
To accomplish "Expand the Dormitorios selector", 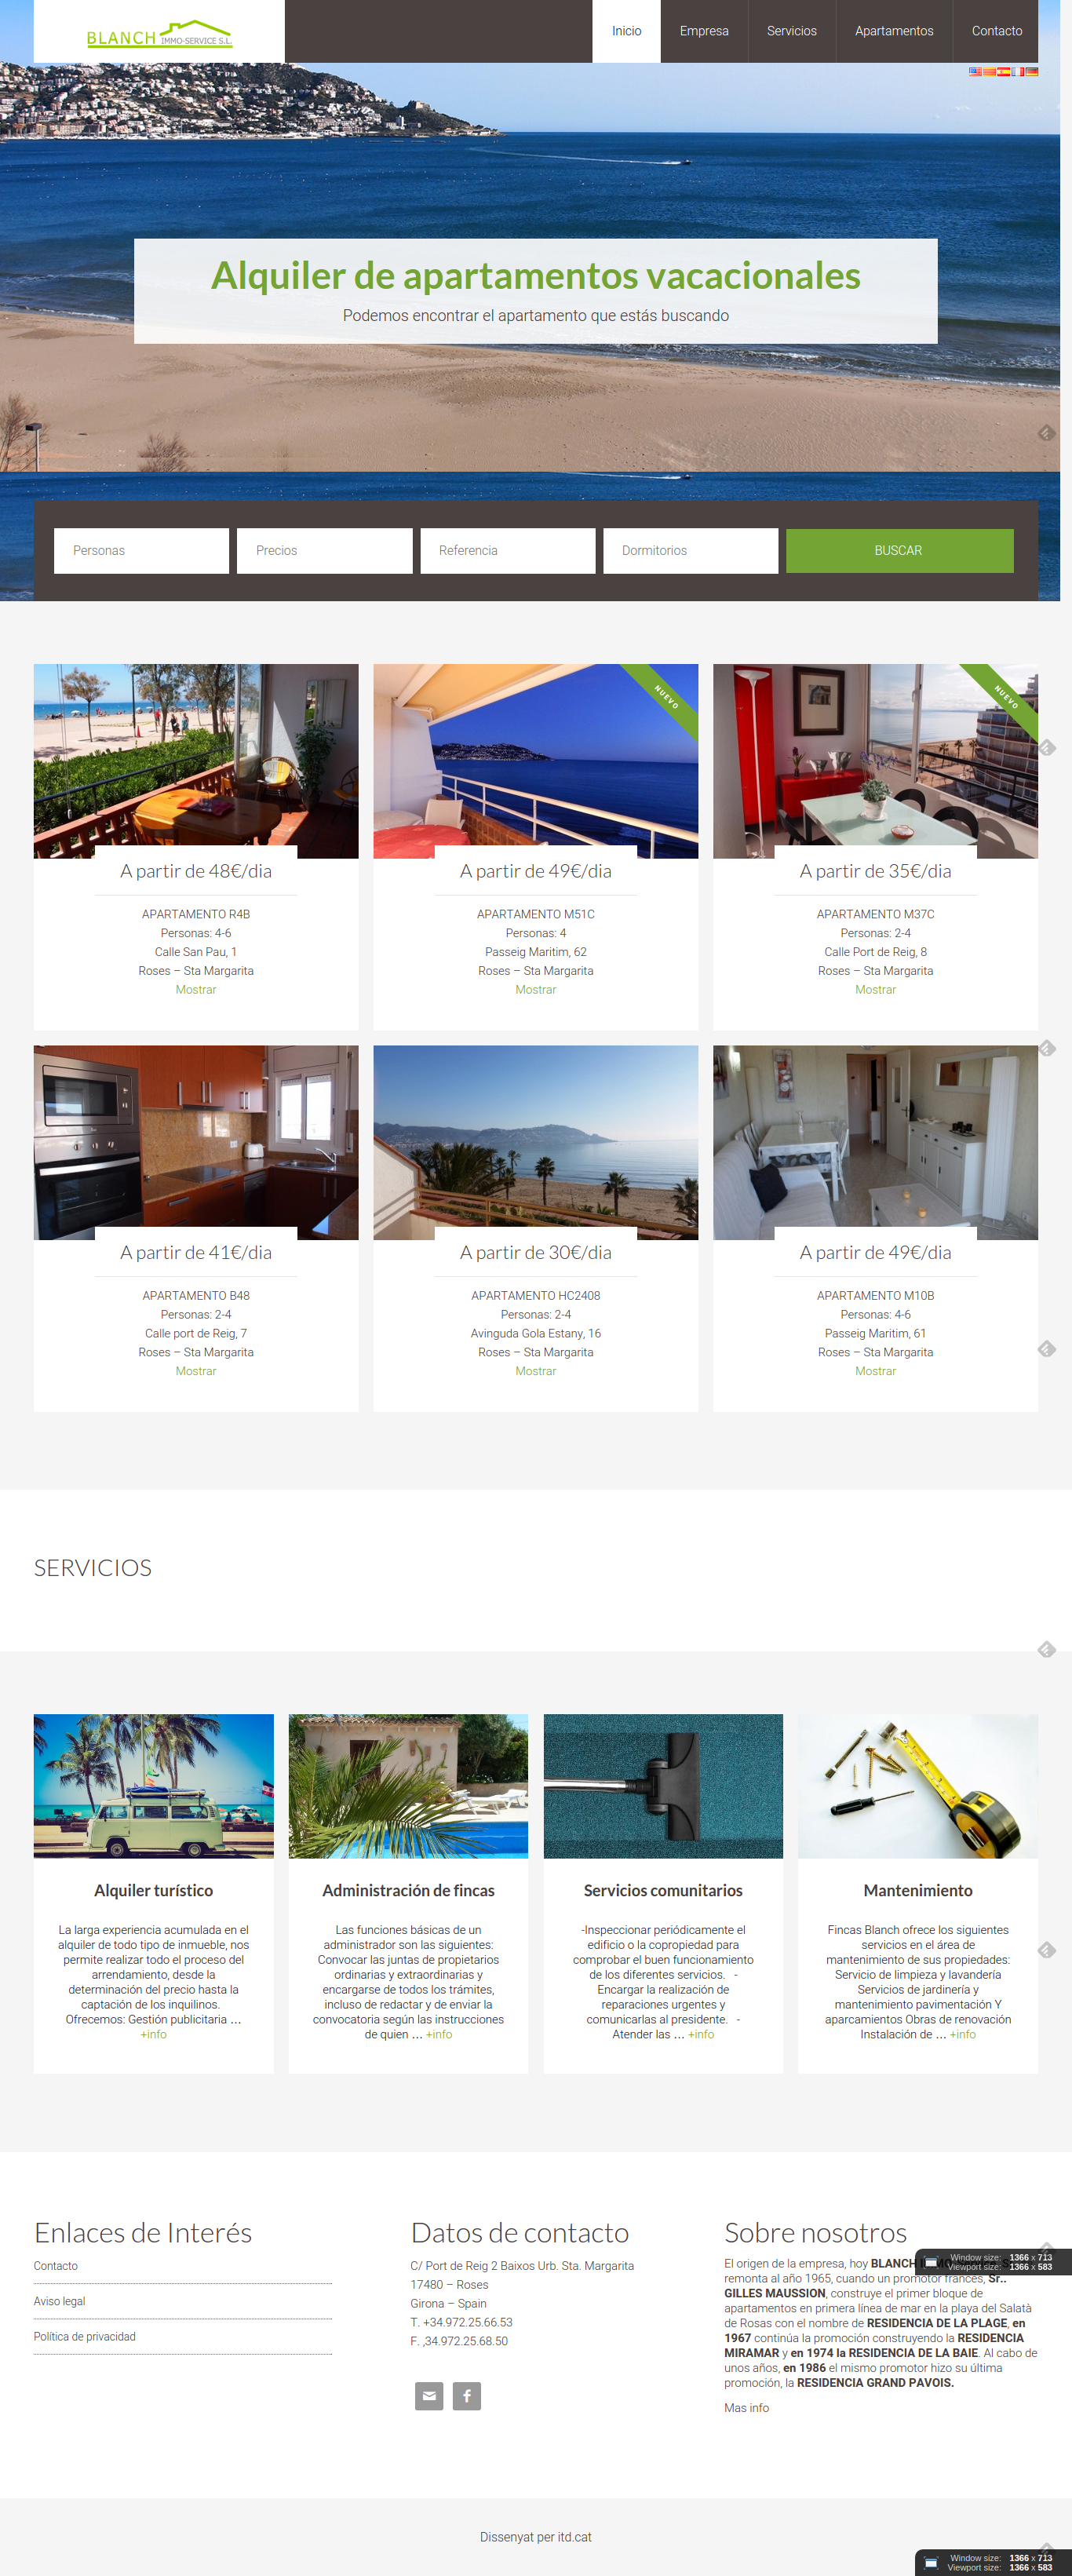I will [691, 551].
